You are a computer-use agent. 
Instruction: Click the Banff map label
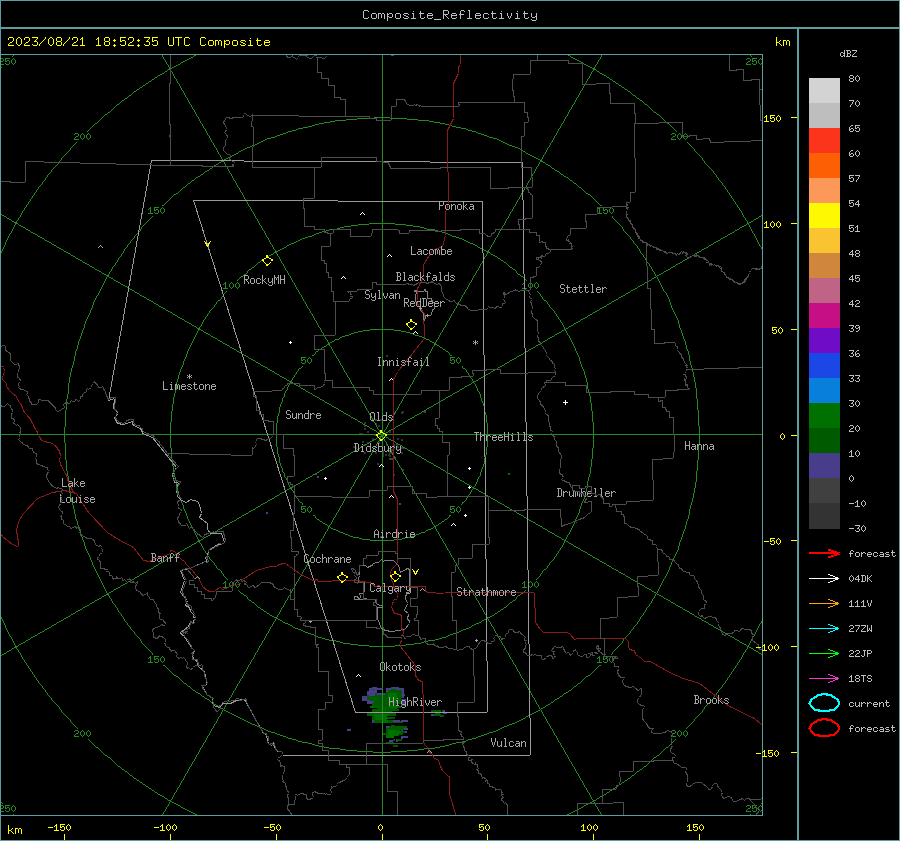tap(165, 557)
